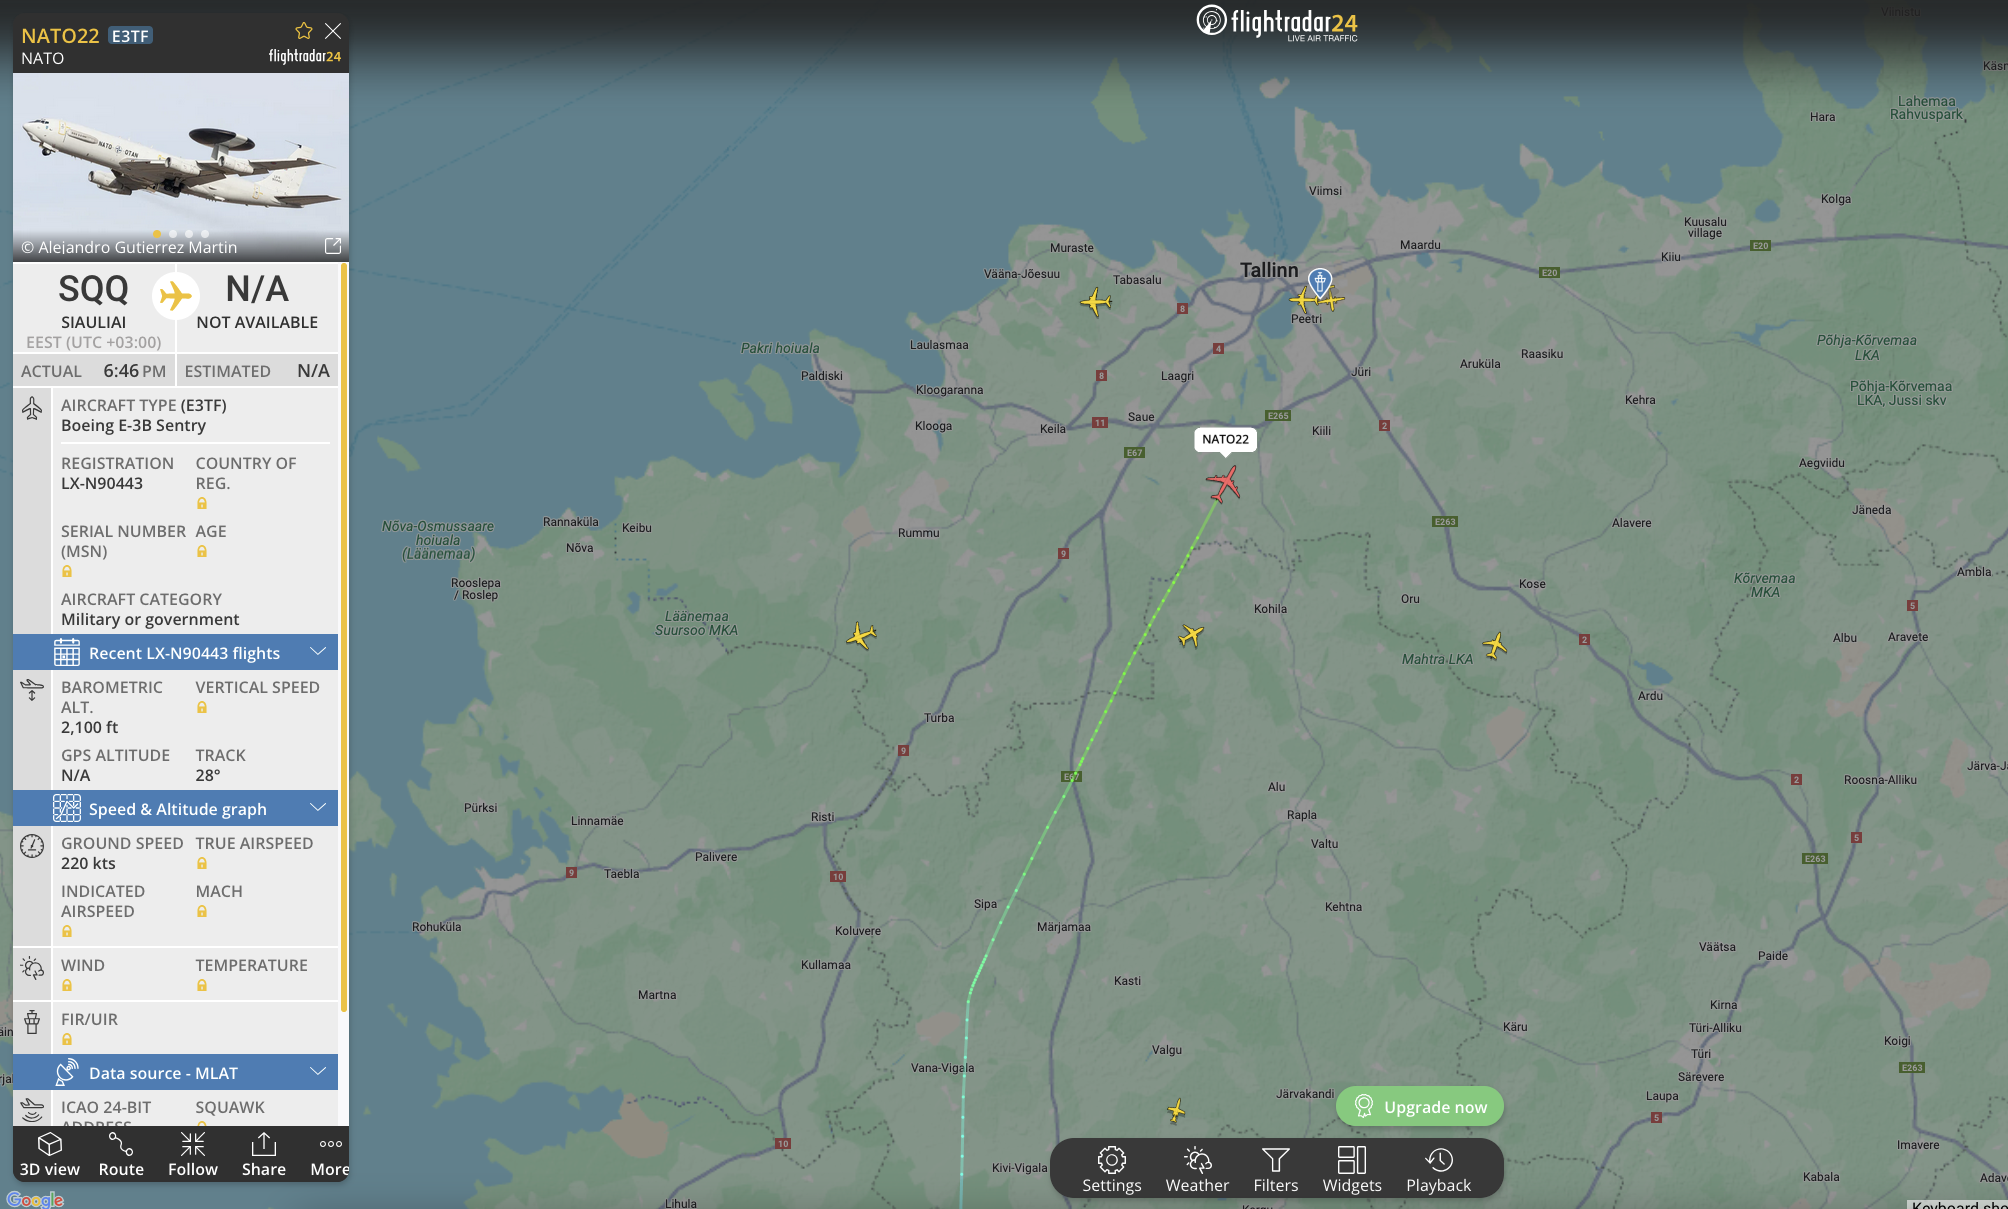Click the locked True Airspeed padlock
The image size is (2008, 1209).
pyautogui.click(x=202, y=864)
